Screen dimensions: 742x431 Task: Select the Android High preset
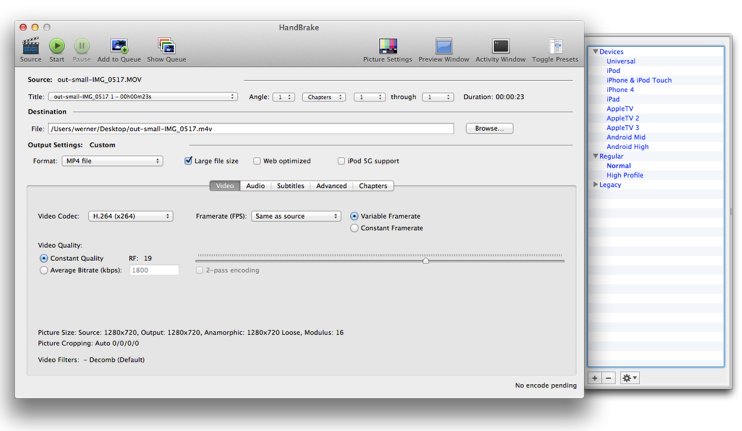coord(627,146)
